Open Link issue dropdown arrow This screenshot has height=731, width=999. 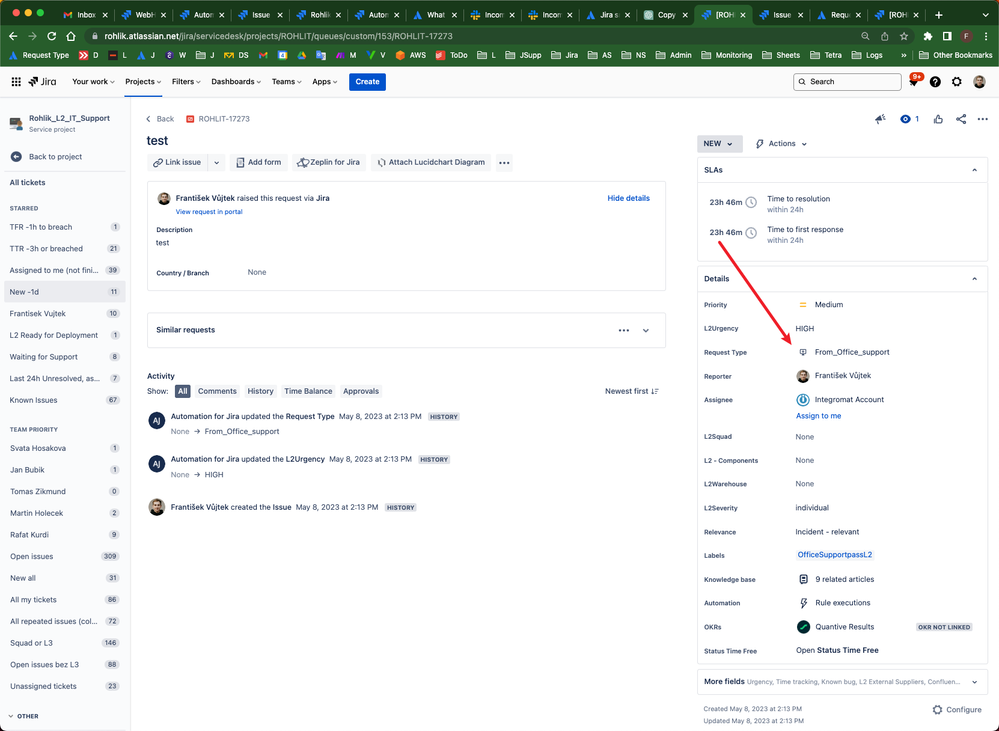point(217,163)
